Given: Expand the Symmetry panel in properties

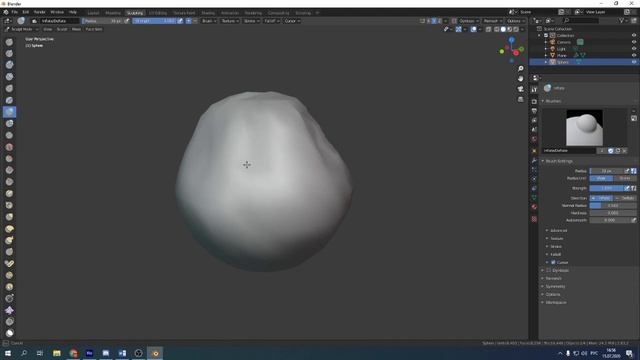Looking at the screenshot, I should tap(554, 287).
